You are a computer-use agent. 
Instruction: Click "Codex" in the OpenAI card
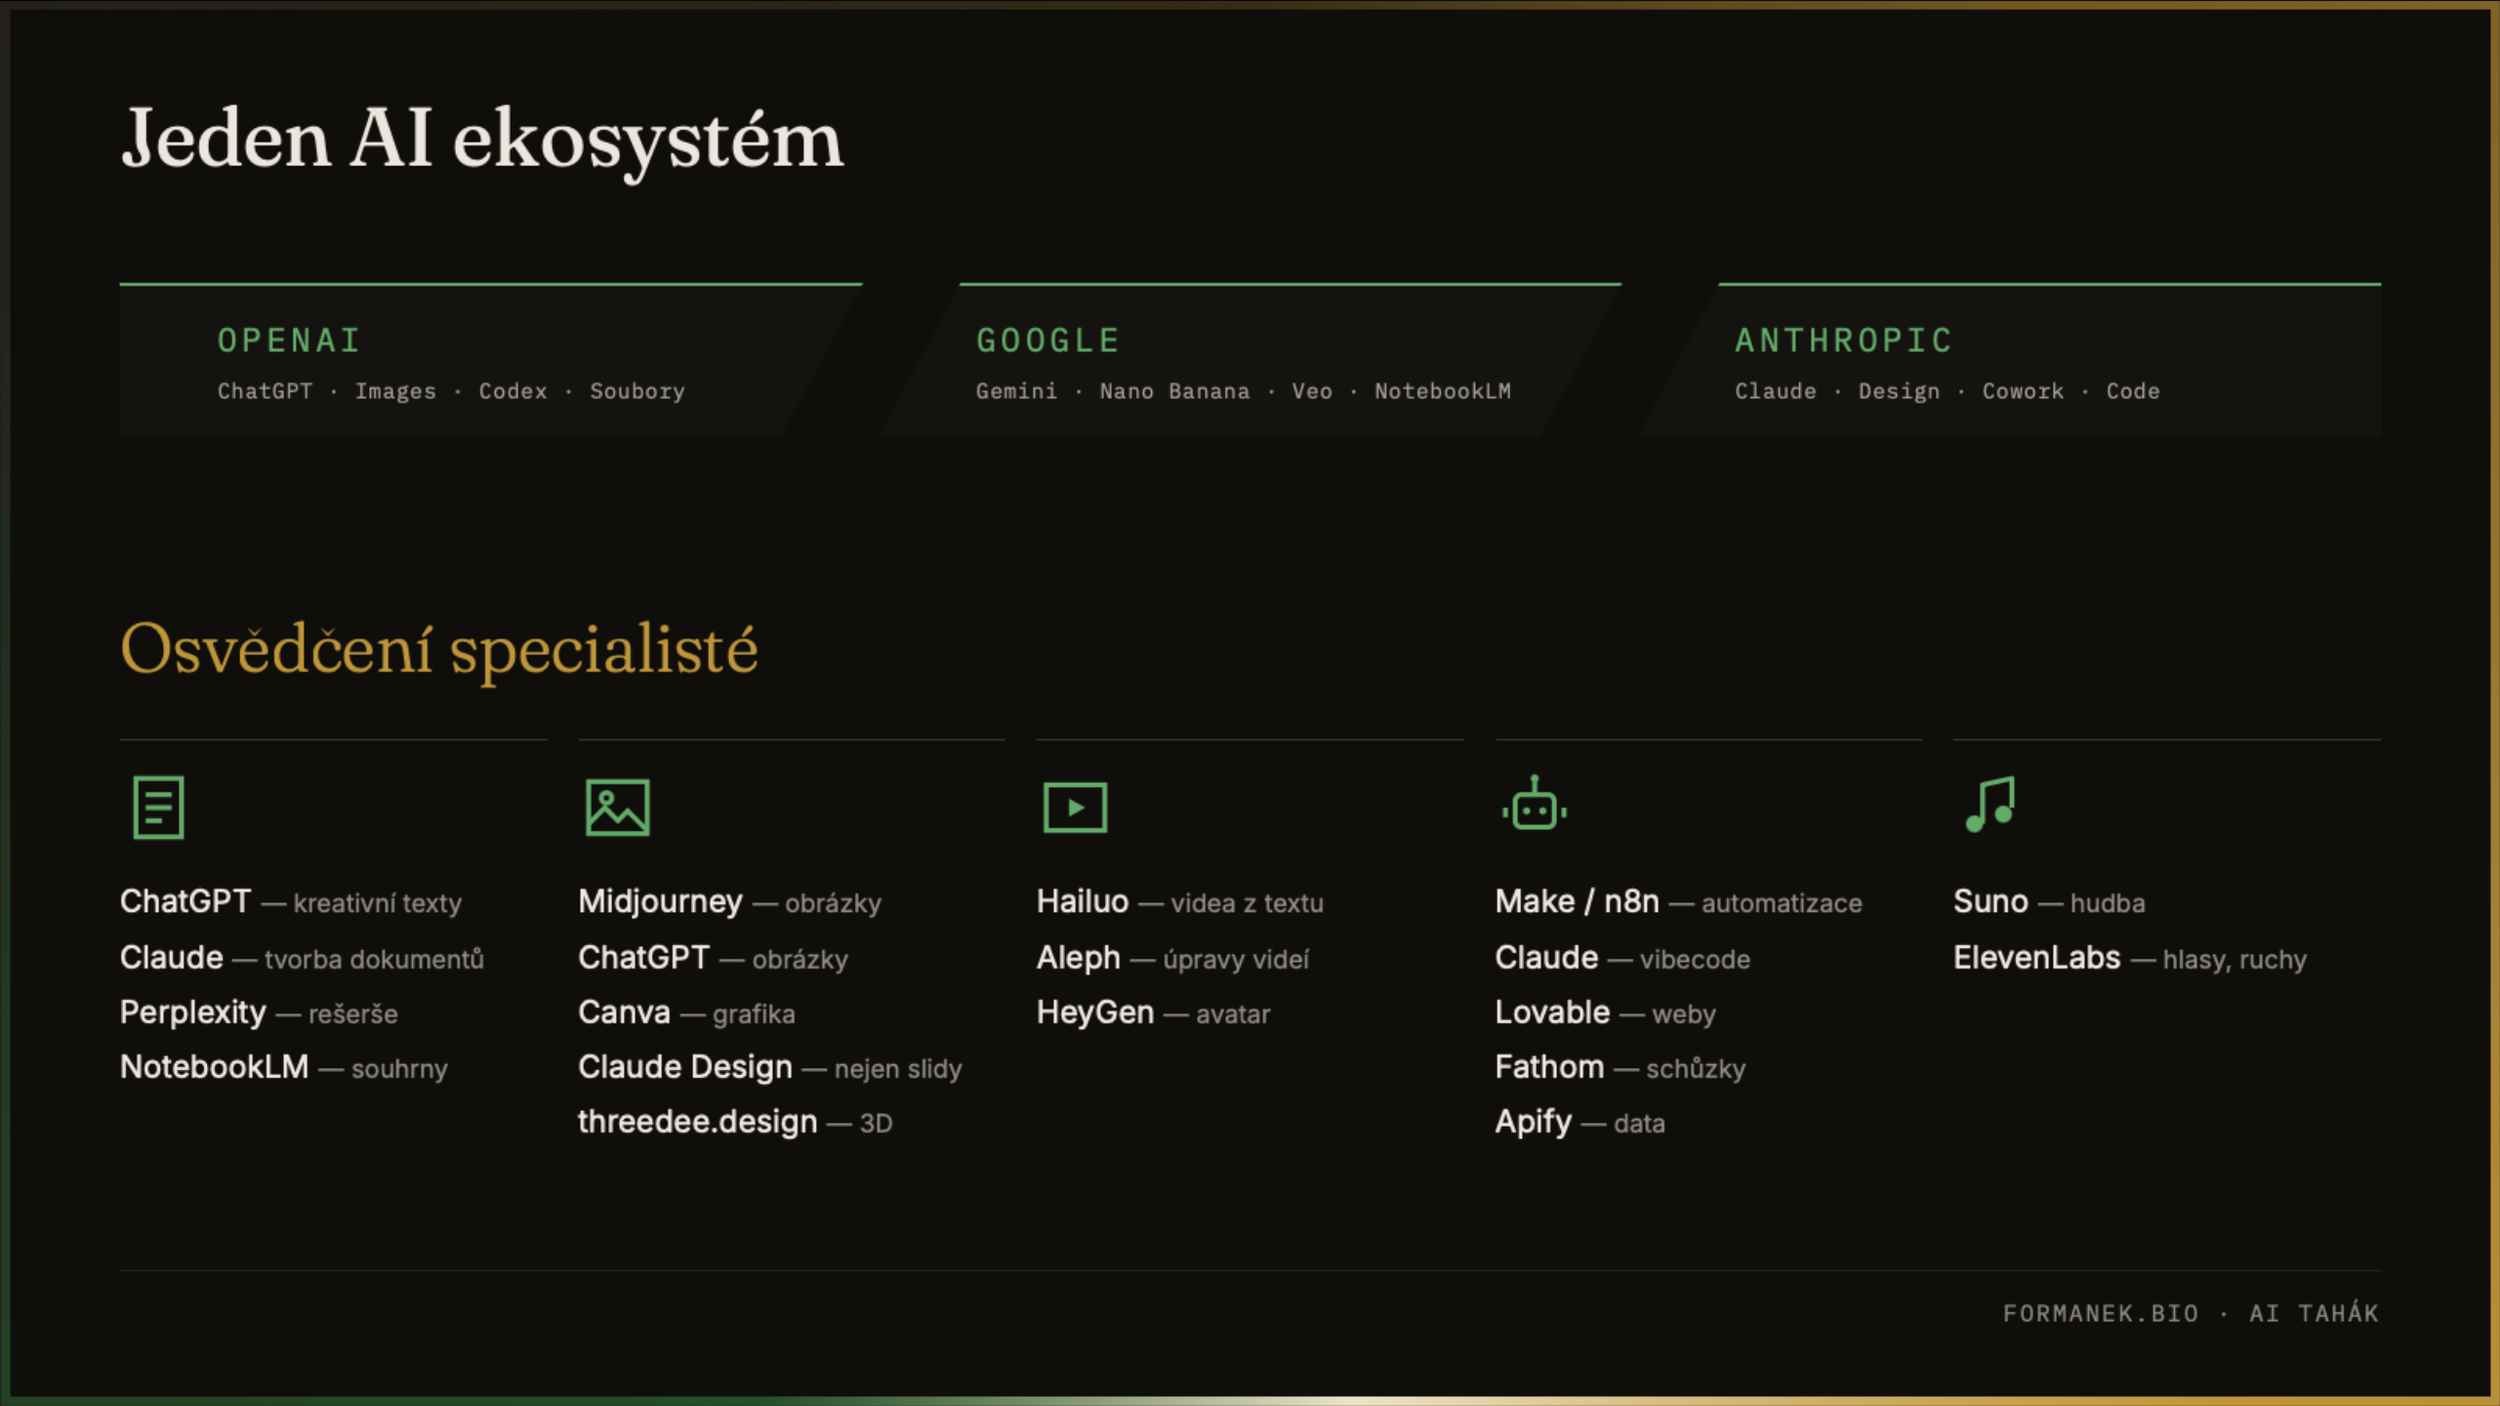coord(513,391)
